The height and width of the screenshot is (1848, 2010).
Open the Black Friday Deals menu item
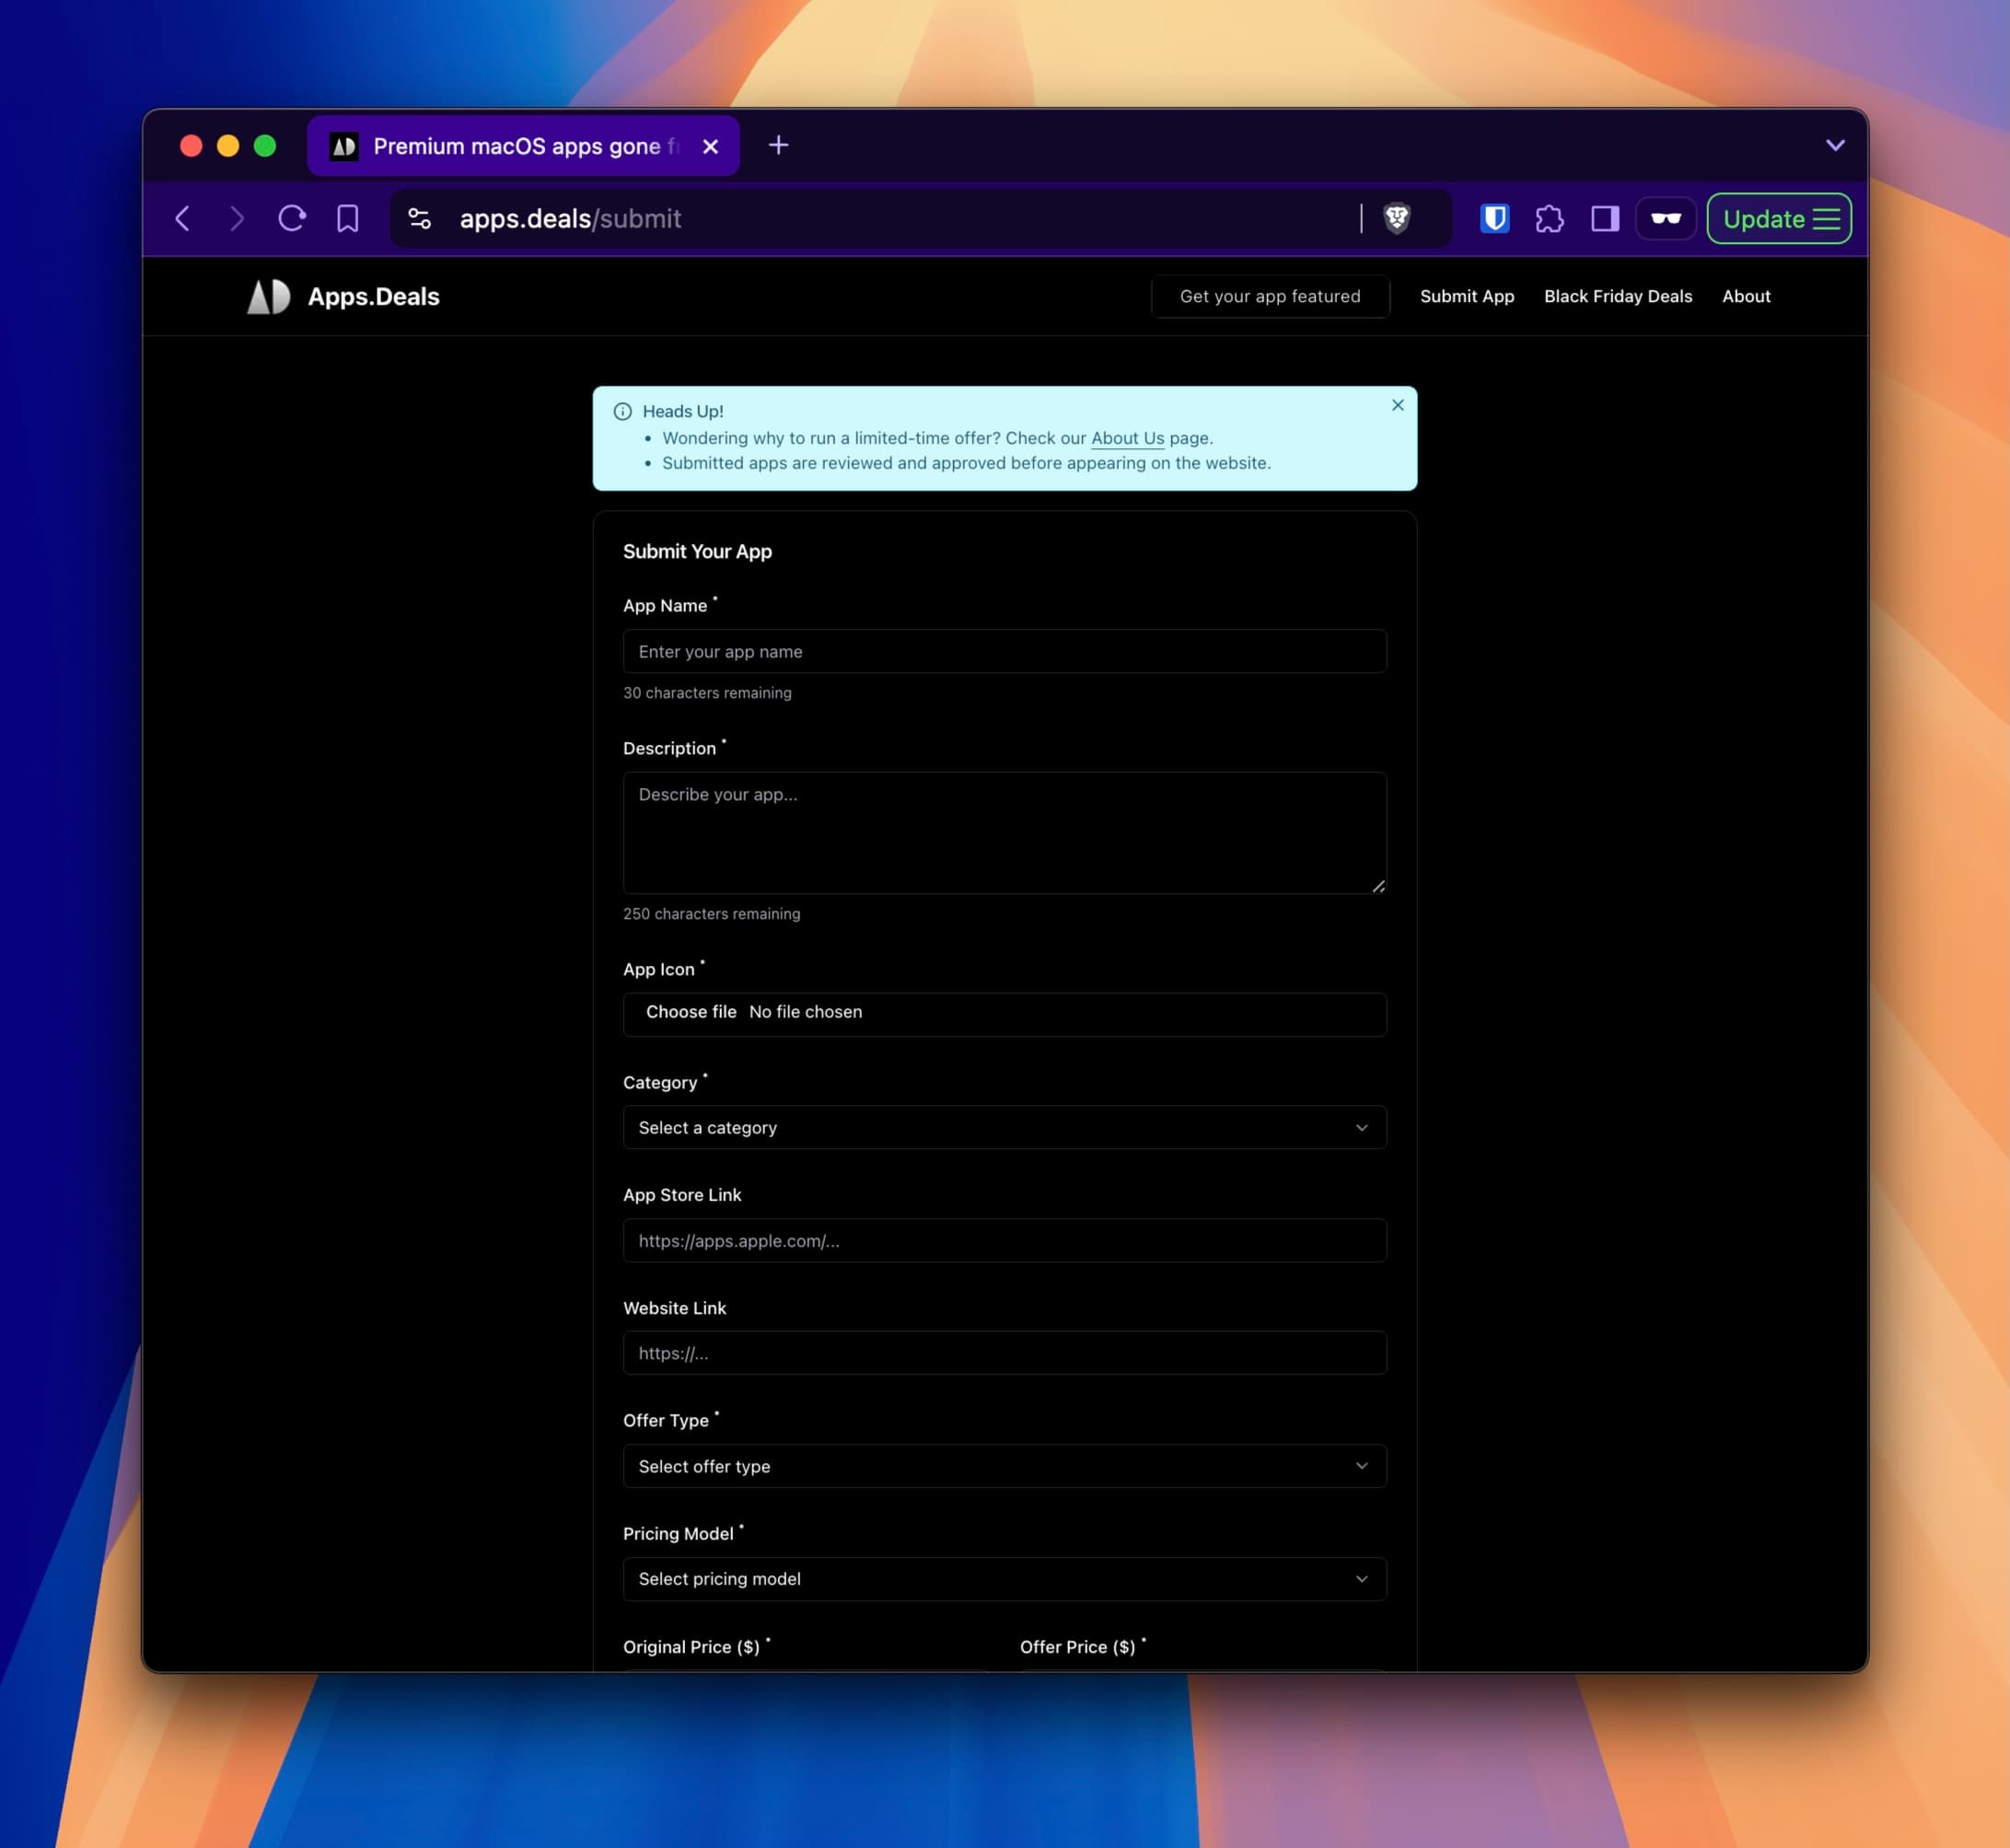pyautogui.click(x=1617, y=296)
